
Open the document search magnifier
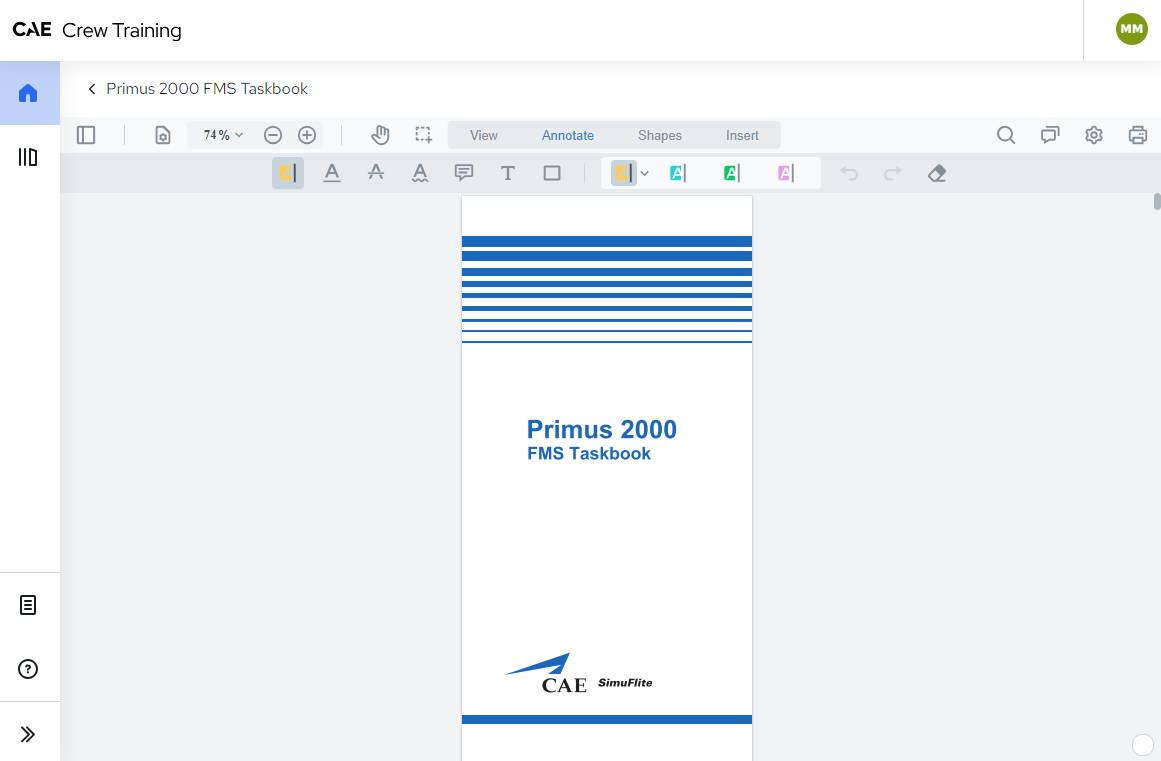(1006, 135)
